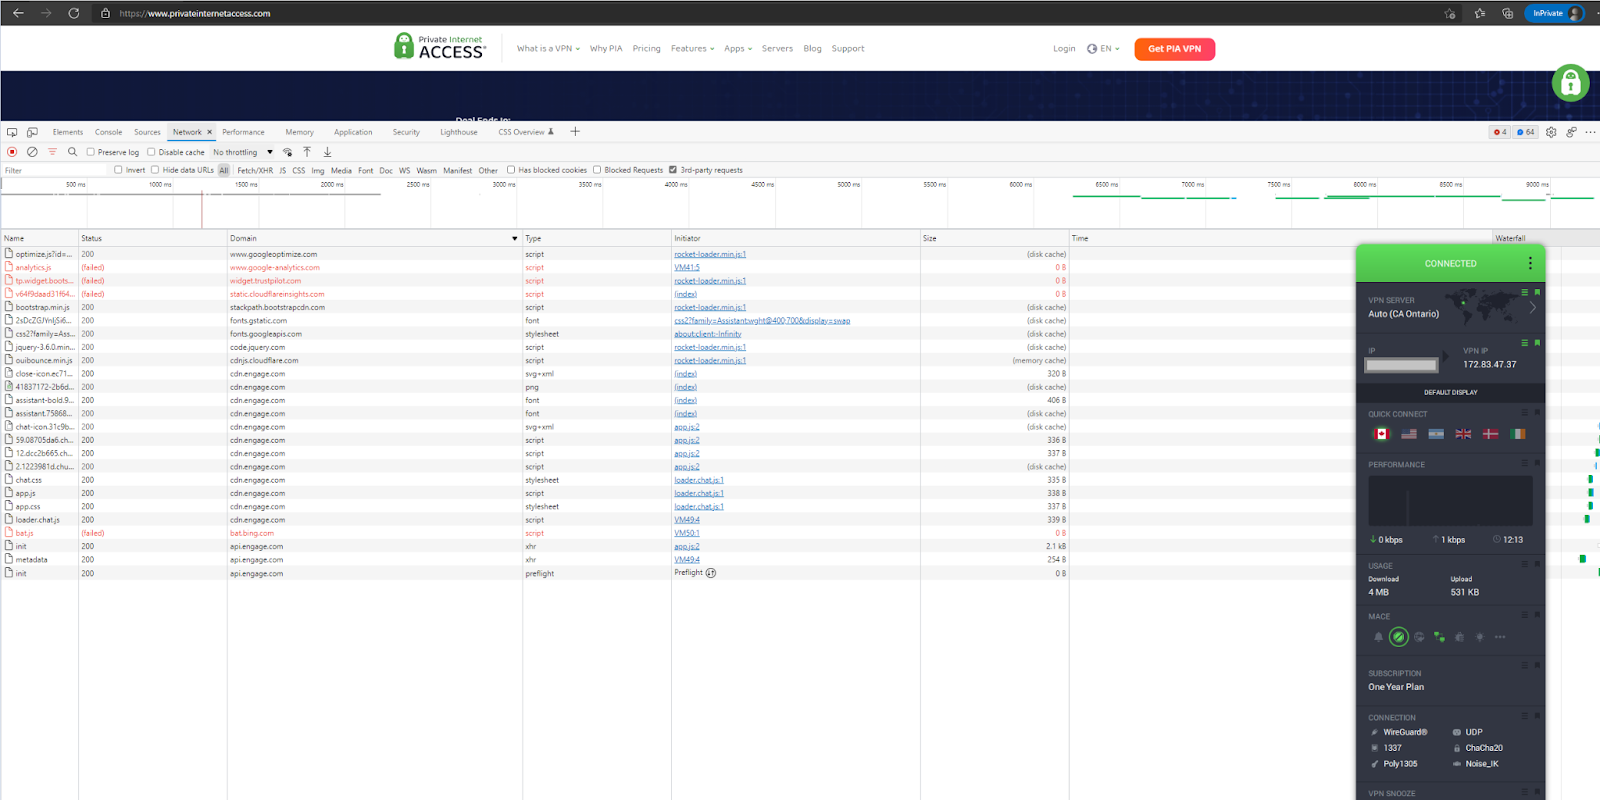
Task: Open EN language selector
Action: tap(1103, 48)
